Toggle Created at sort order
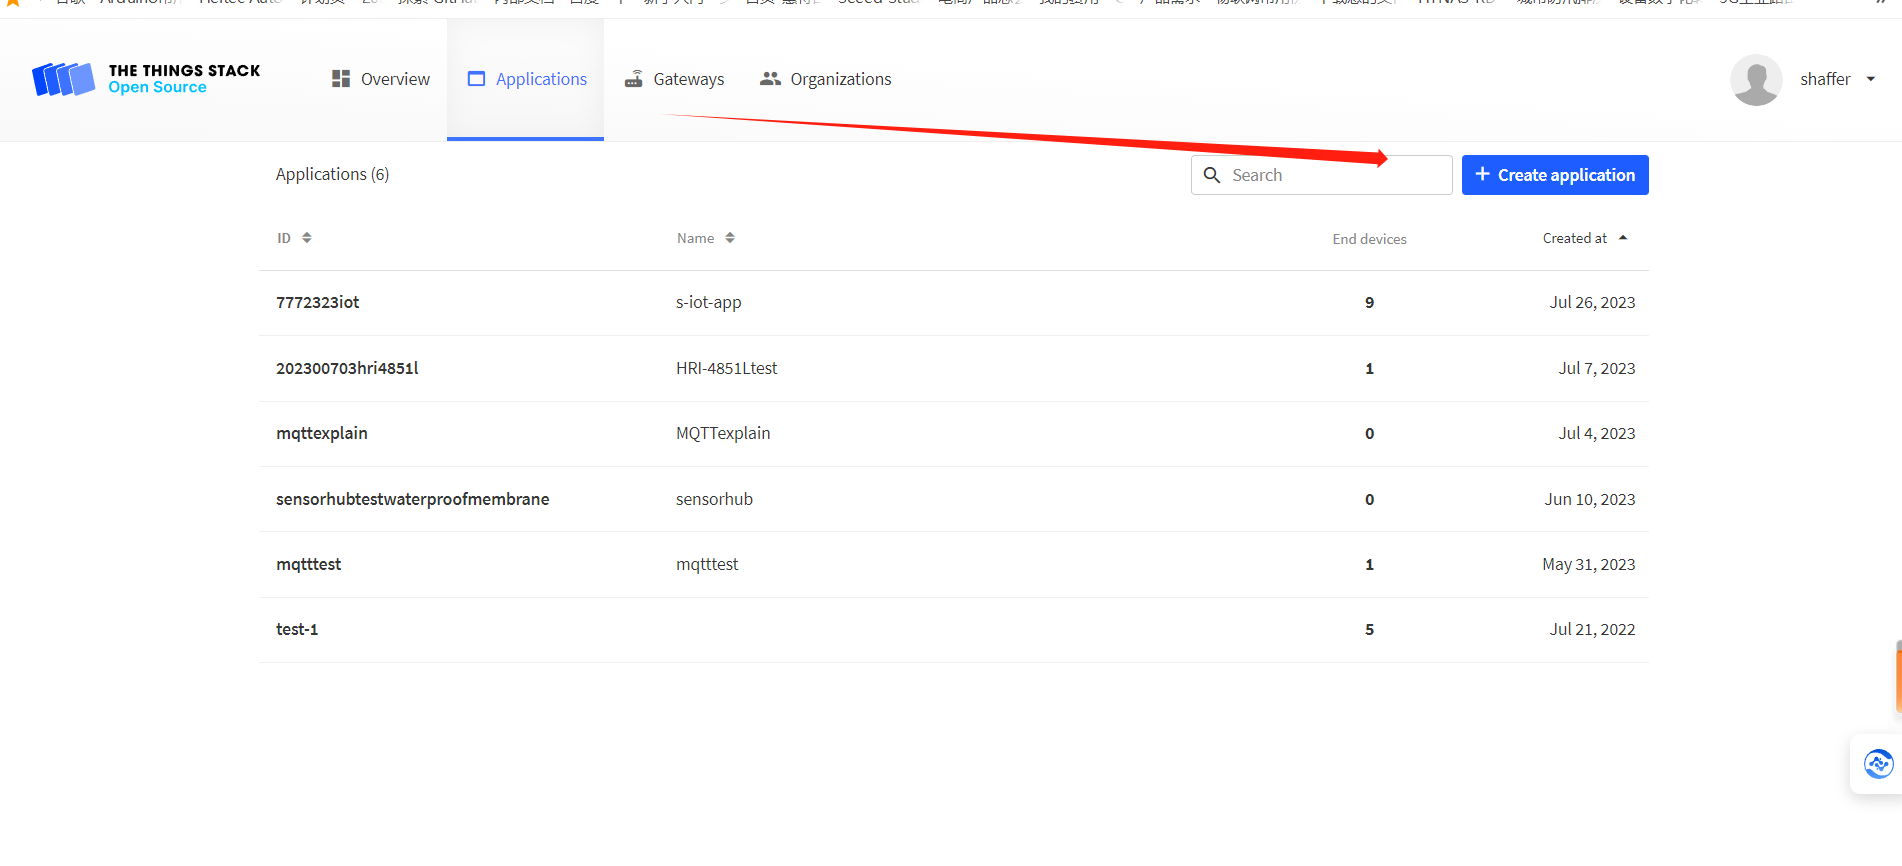 tap(1584, 238)
